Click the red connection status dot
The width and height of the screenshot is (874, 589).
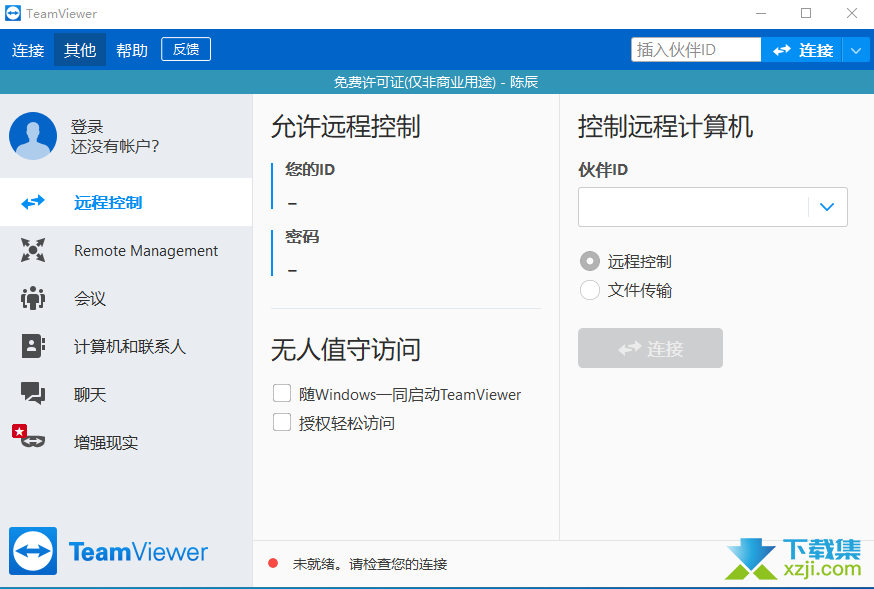tap(273, 563)
